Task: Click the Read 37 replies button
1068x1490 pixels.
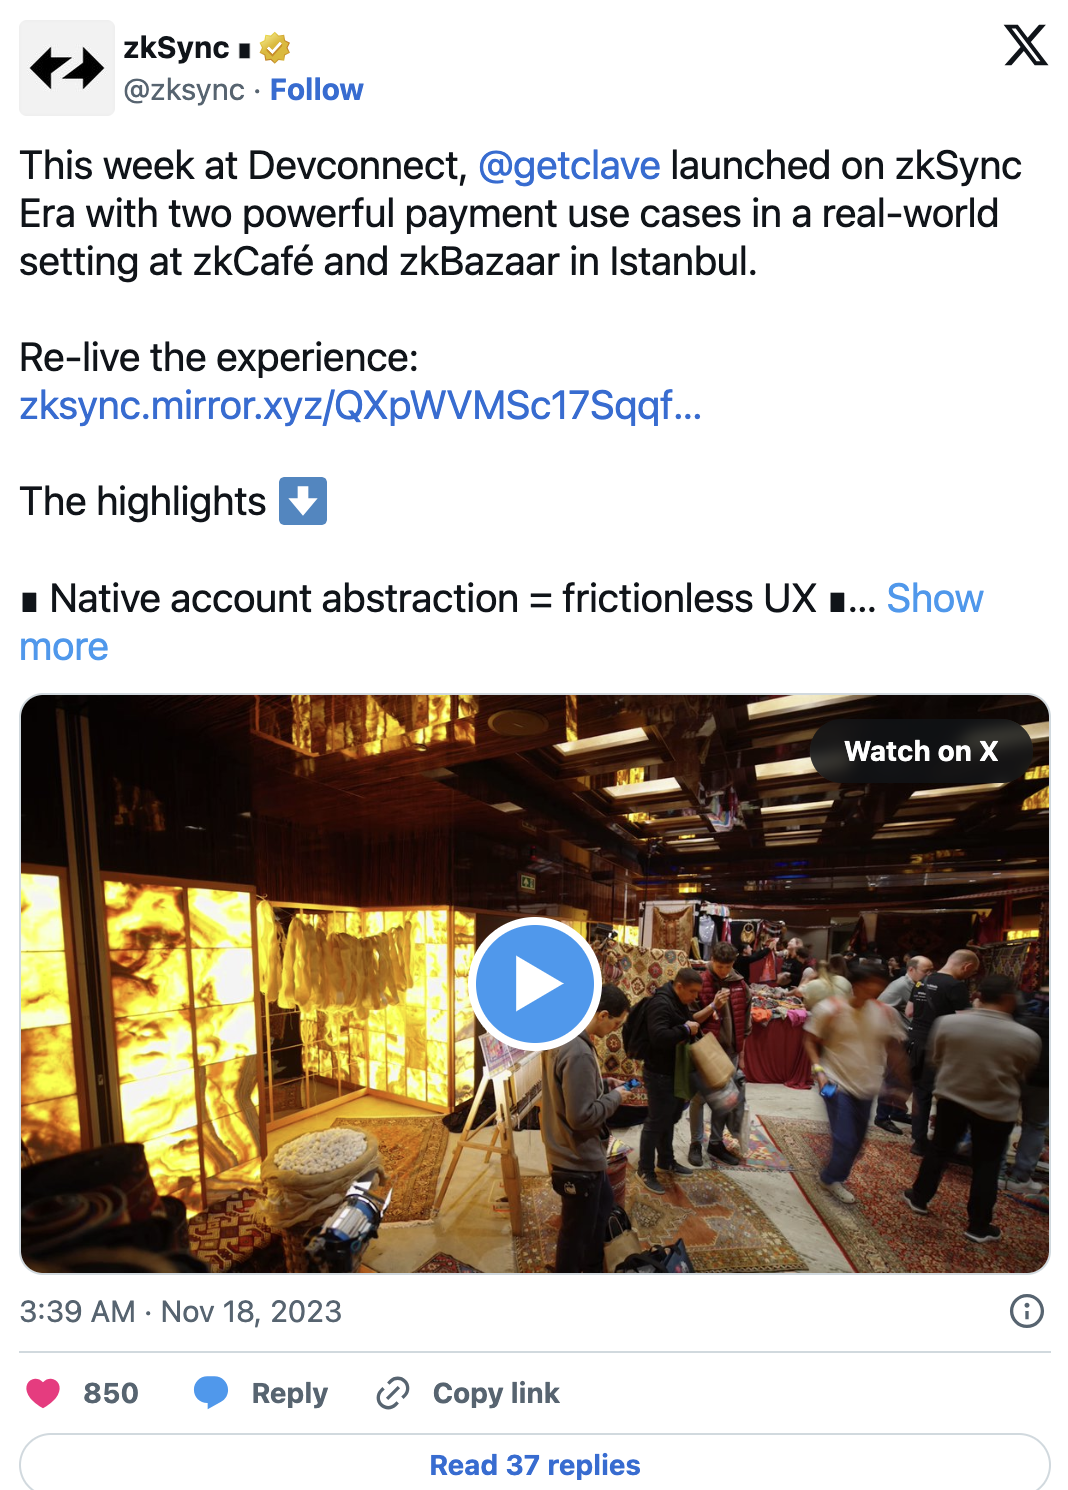Action: [x=535, y=1464]
